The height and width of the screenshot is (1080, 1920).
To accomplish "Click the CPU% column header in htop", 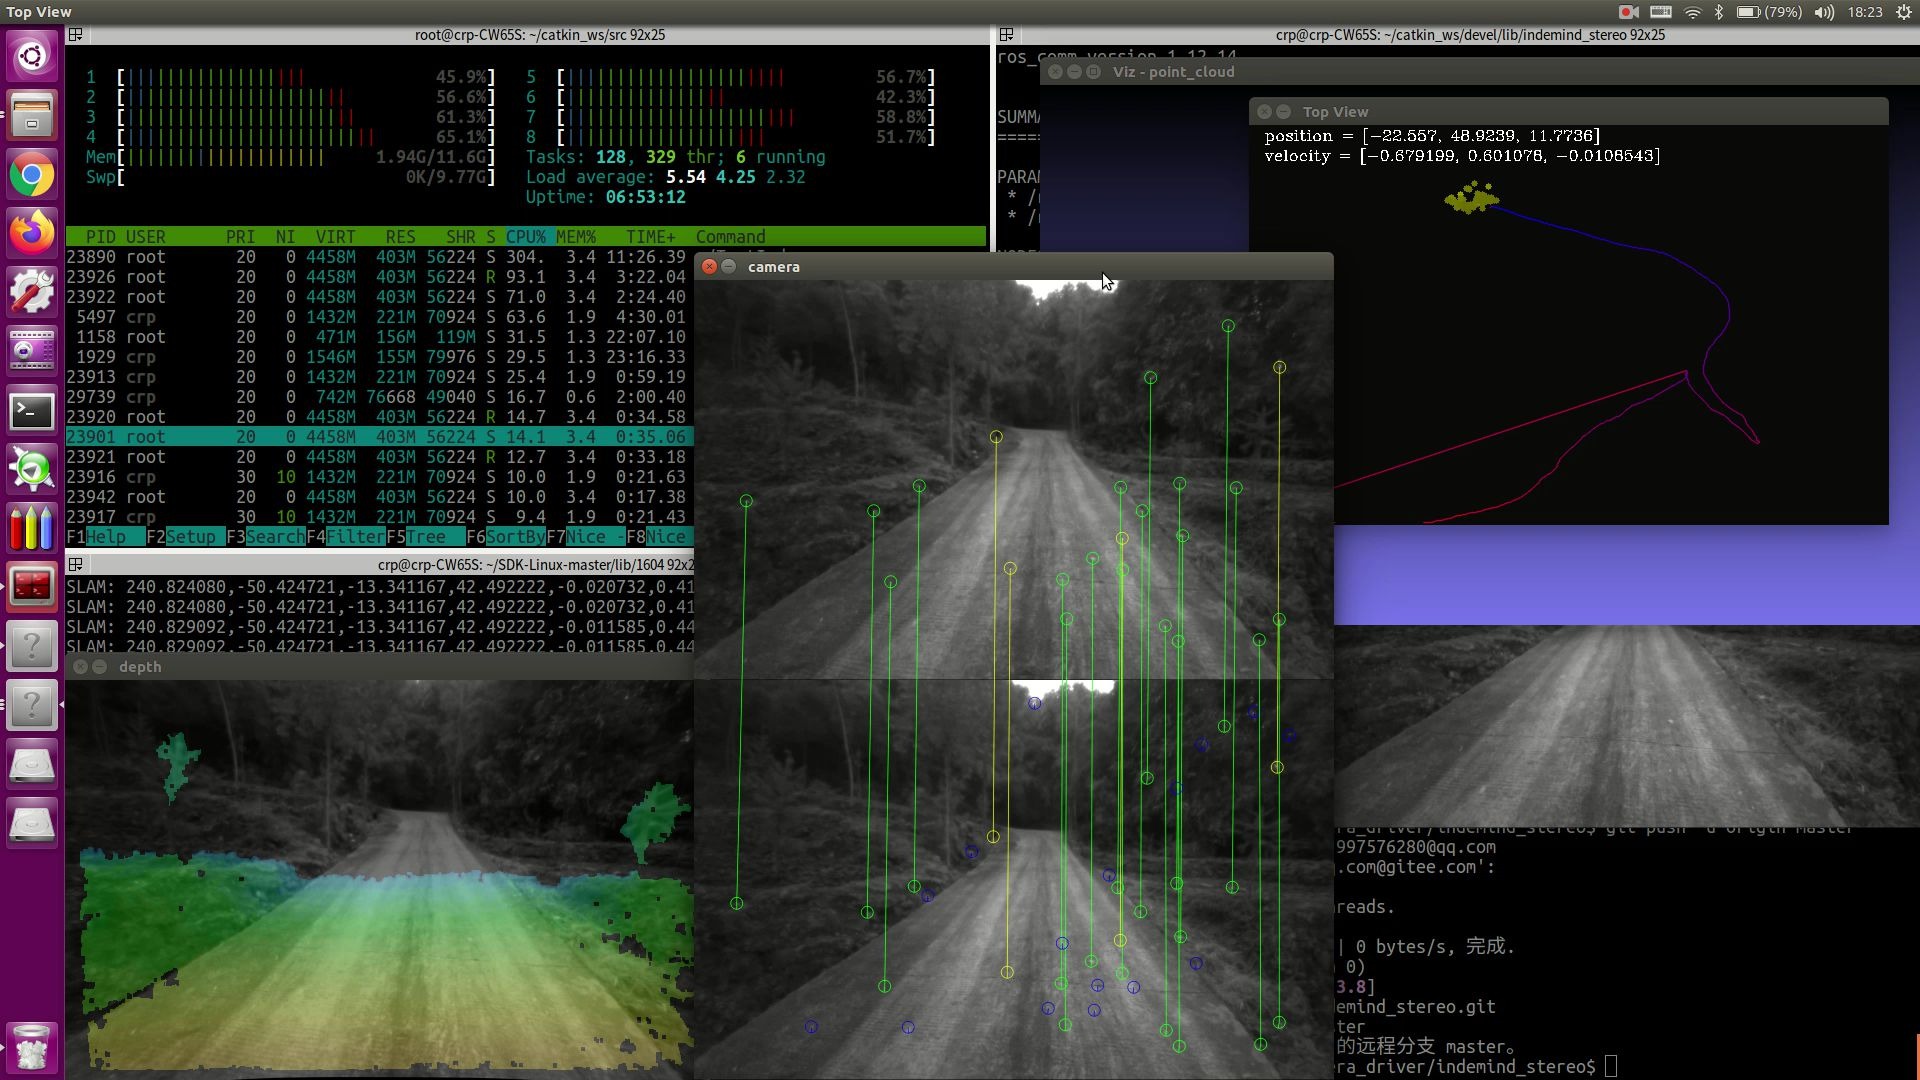I will pos(525,237).
